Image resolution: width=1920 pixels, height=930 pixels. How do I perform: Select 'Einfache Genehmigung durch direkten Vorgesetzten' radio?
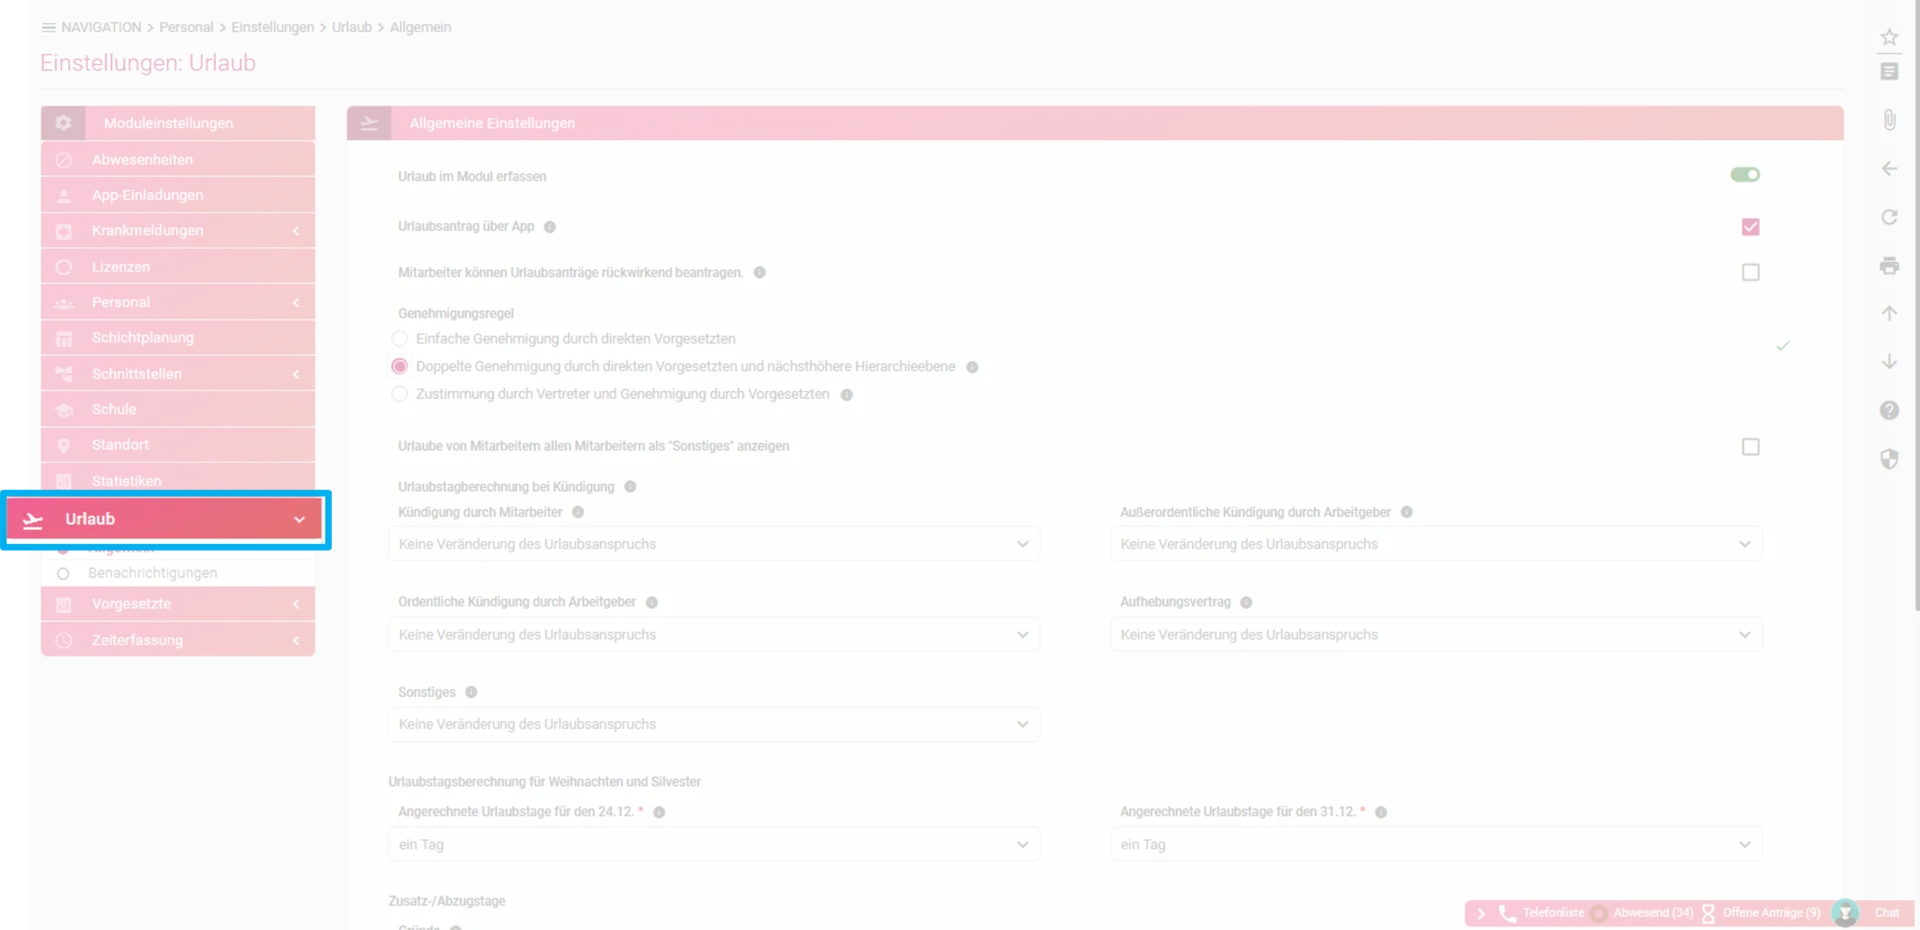[x=400, y=339]
